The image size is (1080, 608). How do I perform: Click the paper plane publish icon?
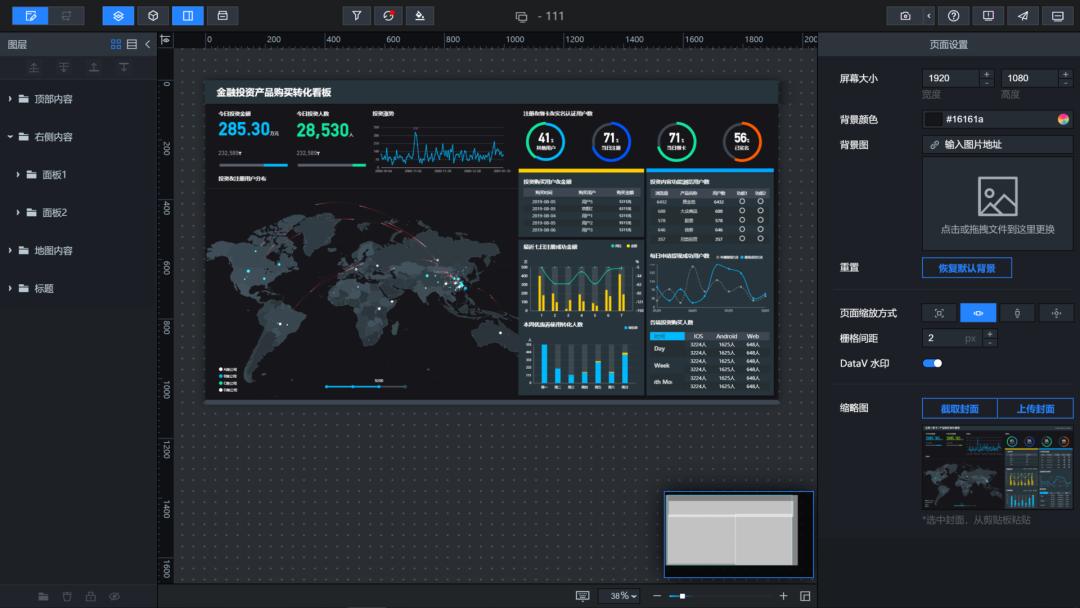pyautogui.click(x=1022, y=16)
